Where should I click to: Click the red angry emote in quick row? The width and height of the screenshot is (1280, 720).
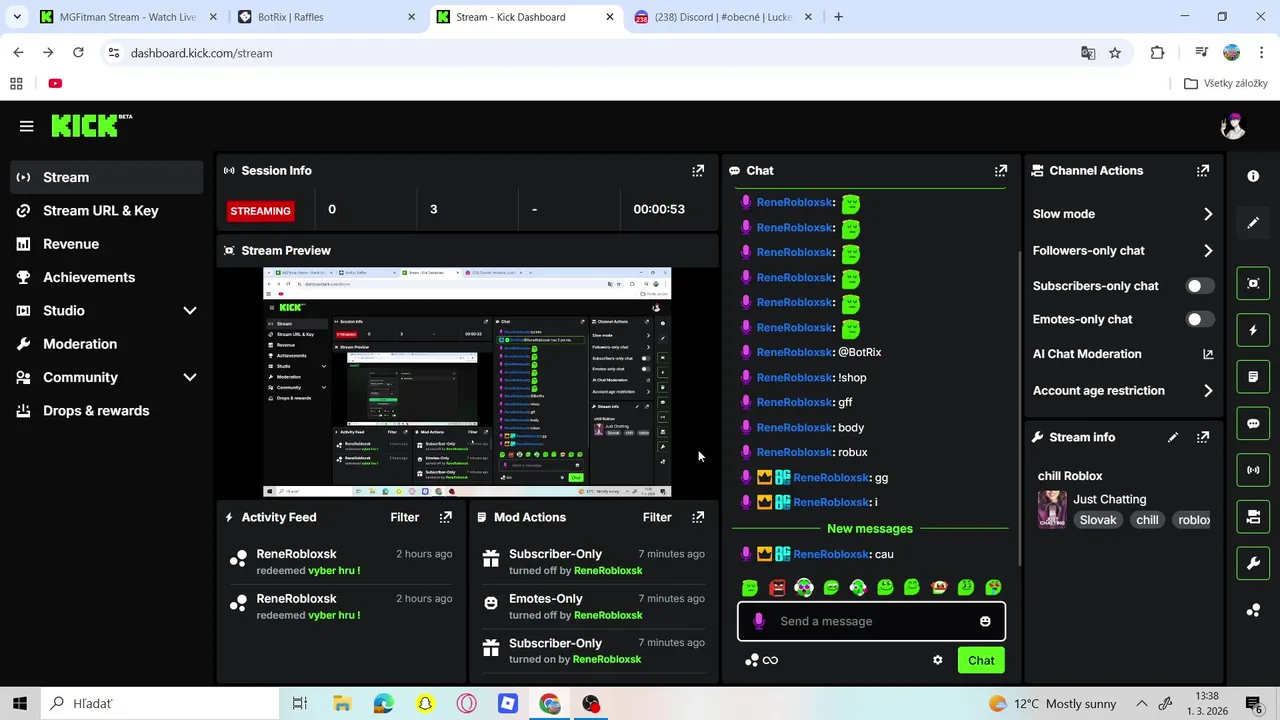(777, 588)
